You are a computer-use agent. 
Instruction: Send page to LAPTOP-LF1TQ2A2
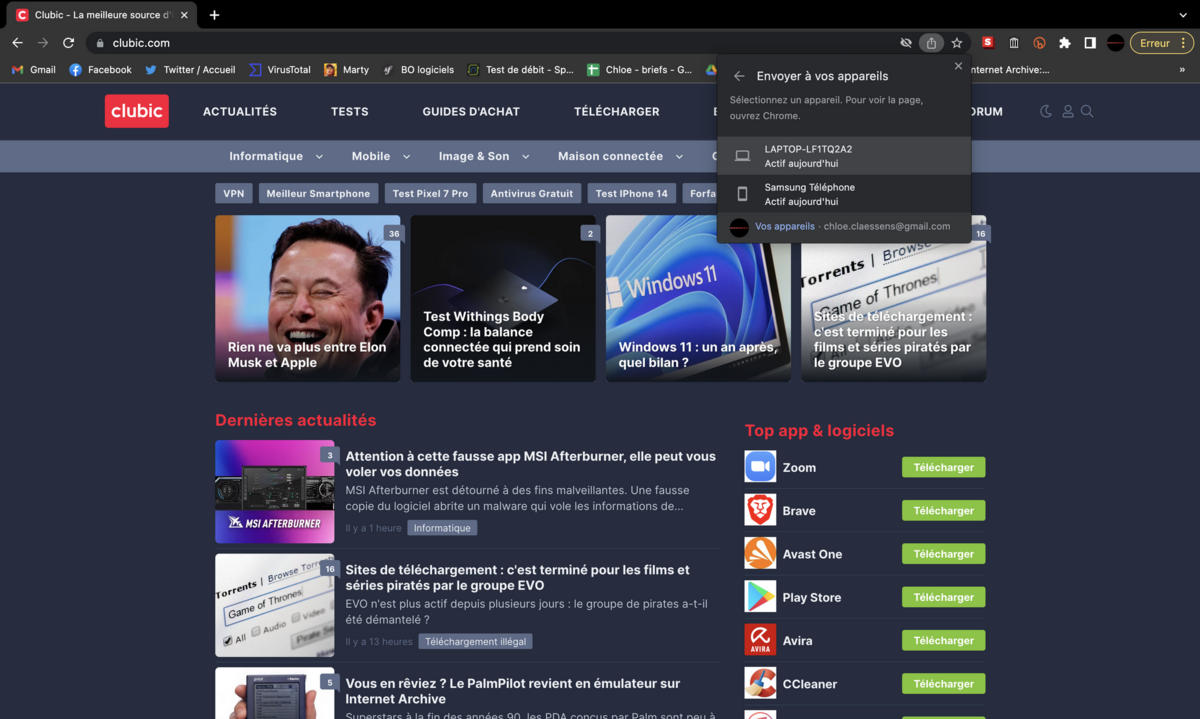[844, 156]
